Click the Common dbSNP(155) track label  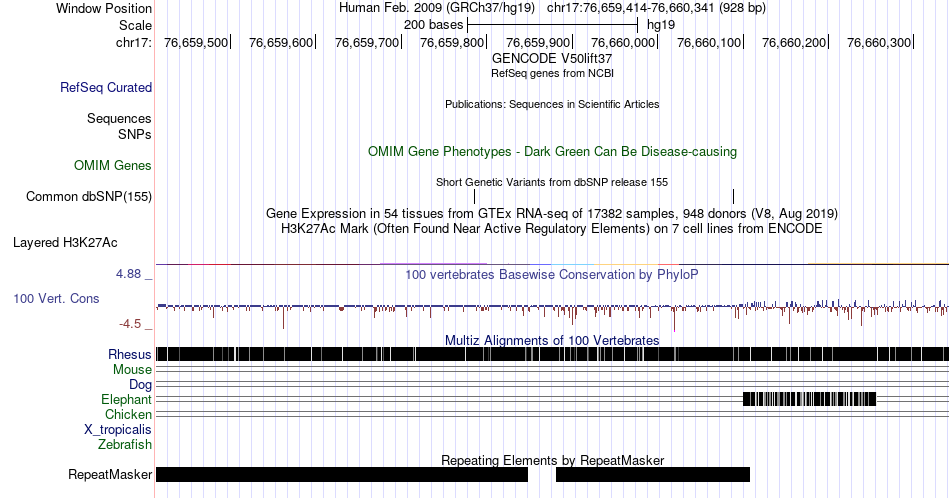[88, 196]
